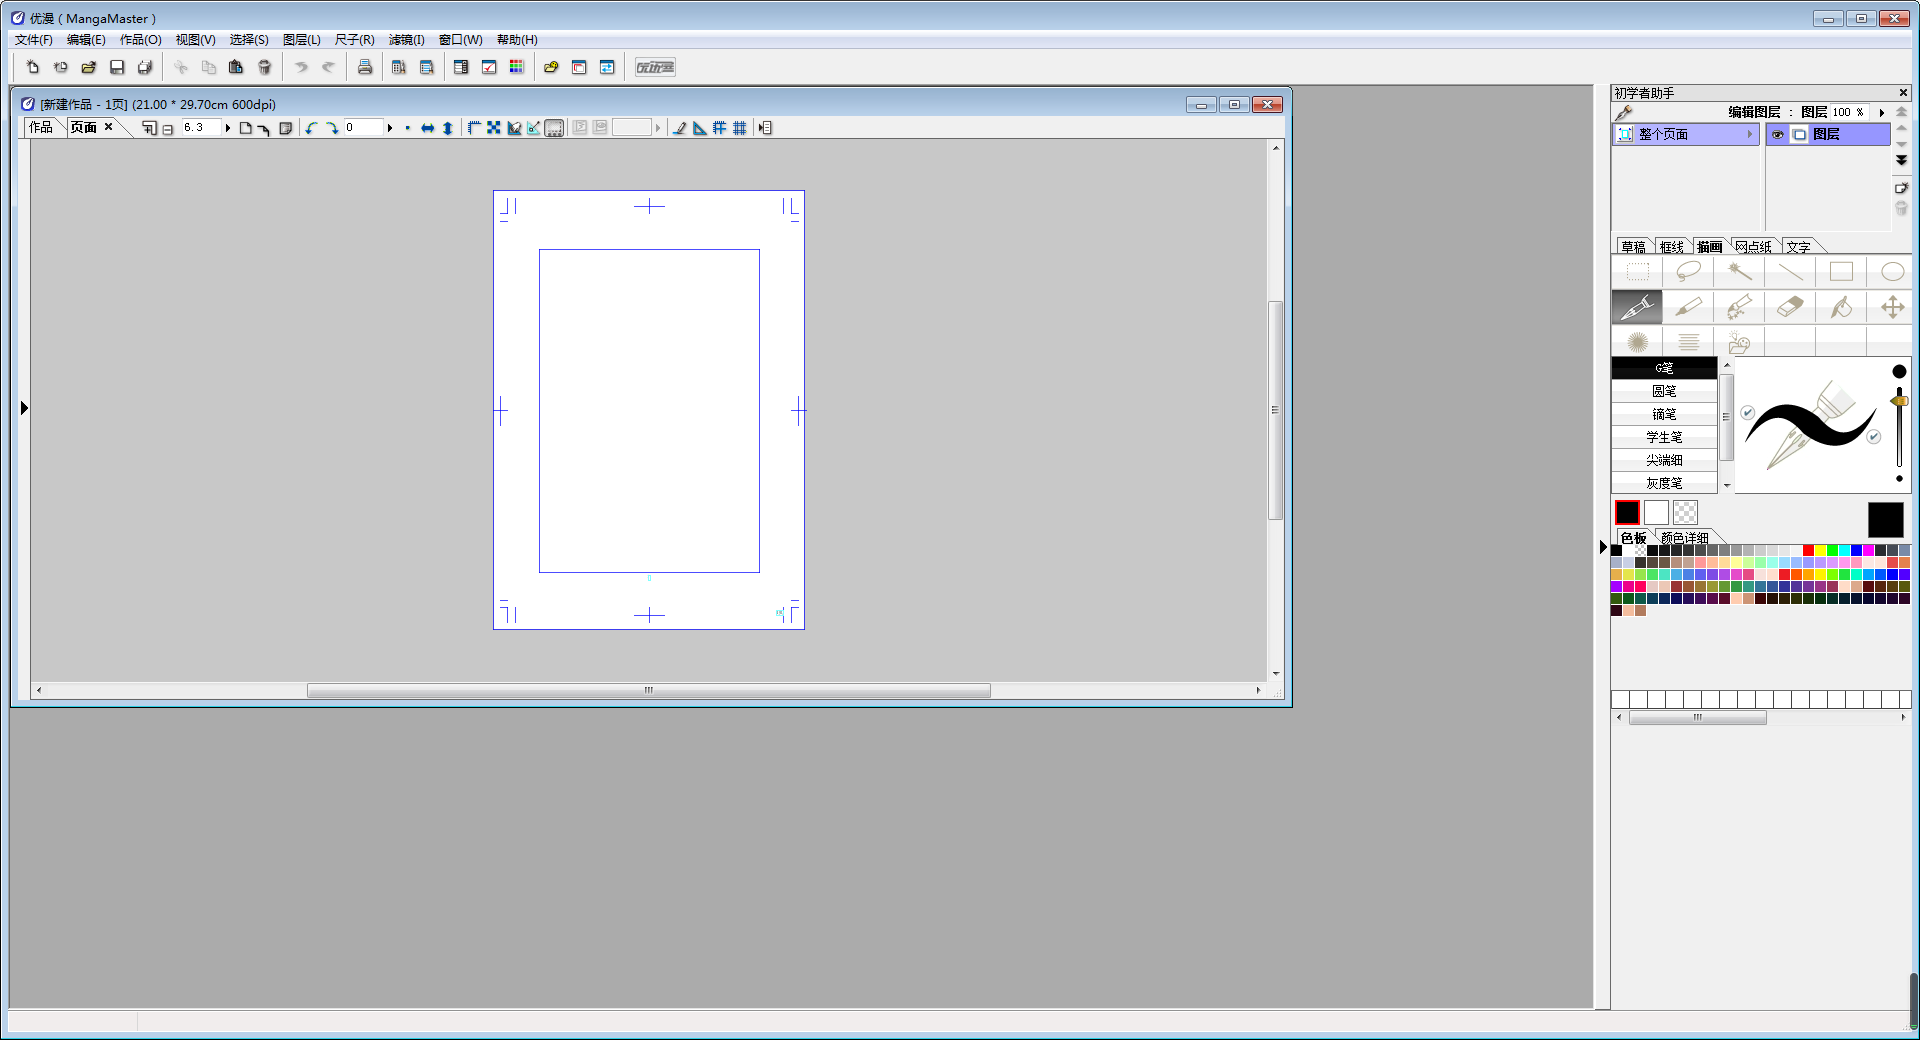Select the move layer cross-arrow tool

pos(1893,307)
